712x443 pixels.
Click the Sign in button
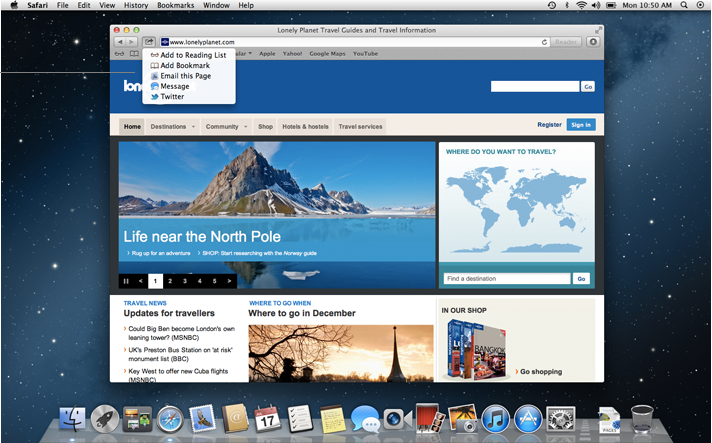[x=580, y=125]
